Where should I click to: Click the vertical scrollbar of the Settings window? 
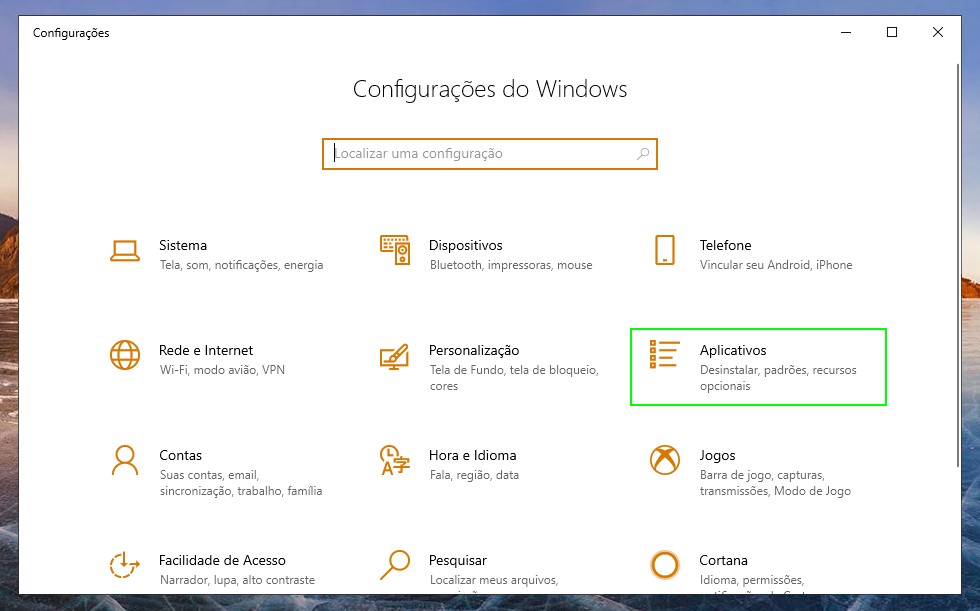(958, 264)
